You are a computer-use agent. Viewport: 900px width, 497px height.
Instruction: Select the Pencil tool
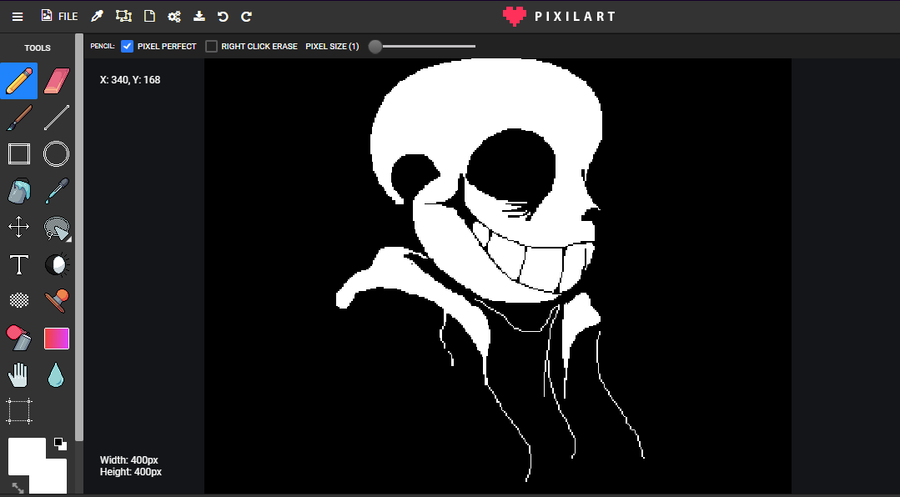coord(19,81)
